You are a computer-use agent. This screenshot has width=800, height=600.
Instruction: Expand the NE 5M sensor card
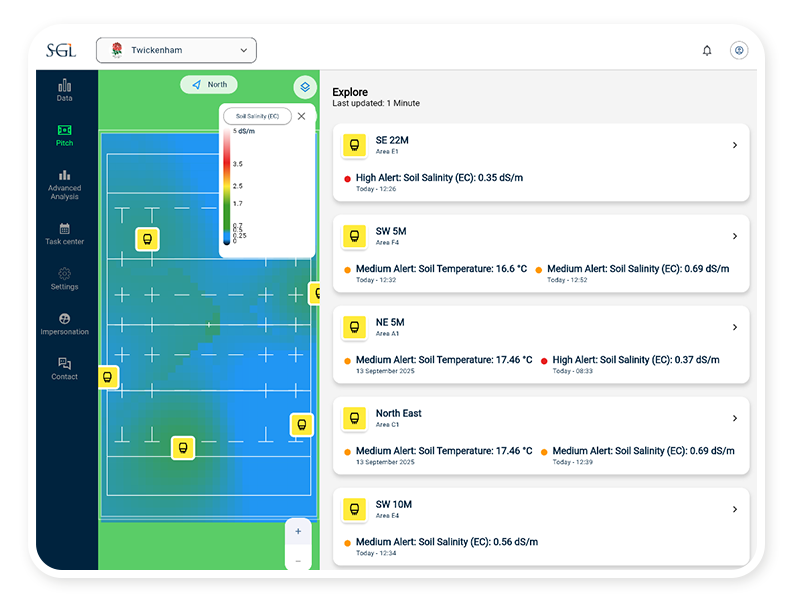pyautogui.click(x=734, y=327)
